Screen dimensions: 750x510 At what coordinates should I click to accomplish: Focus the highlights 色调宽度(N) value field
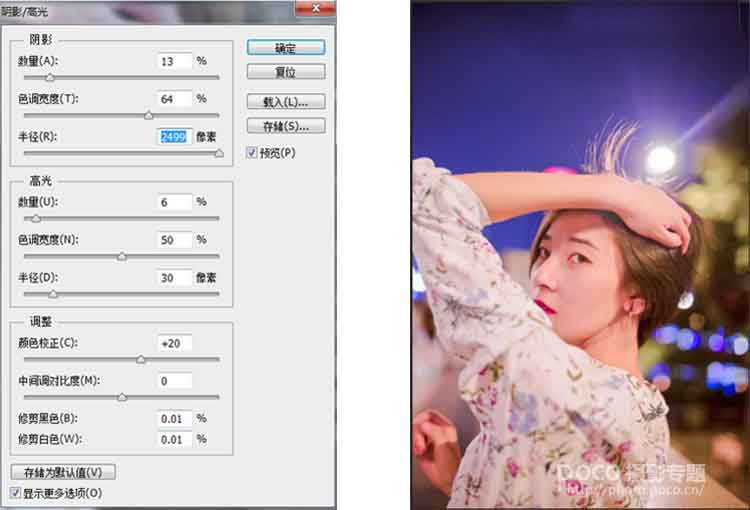175,240
